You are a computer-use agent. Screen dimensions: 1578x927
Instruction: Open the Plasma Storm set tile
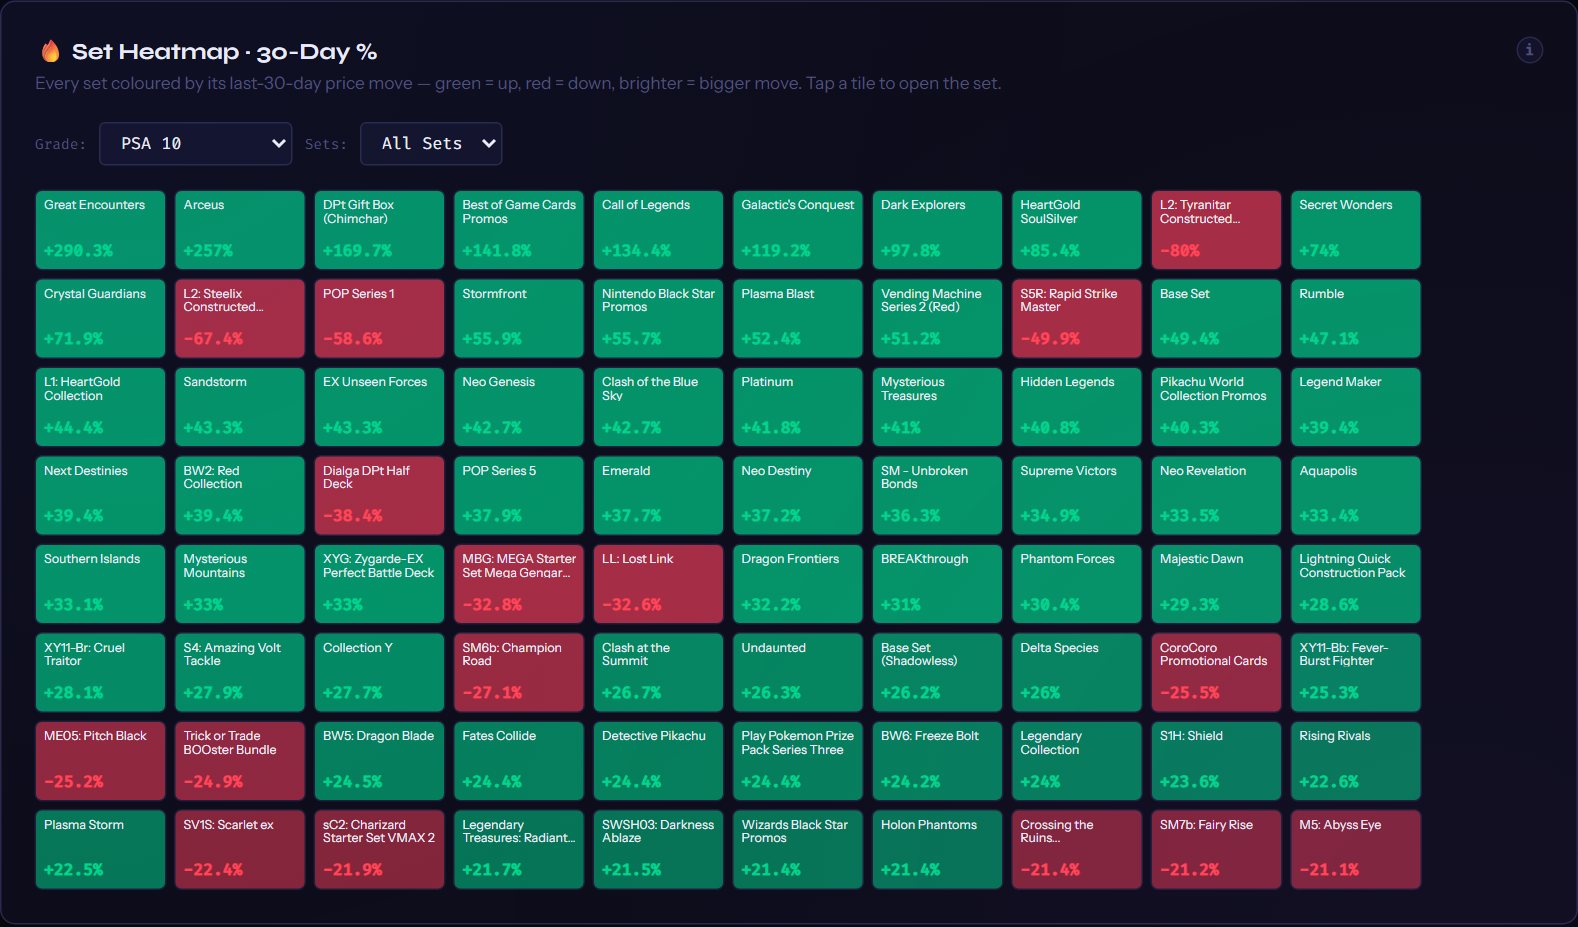click(x=100, y=849)
